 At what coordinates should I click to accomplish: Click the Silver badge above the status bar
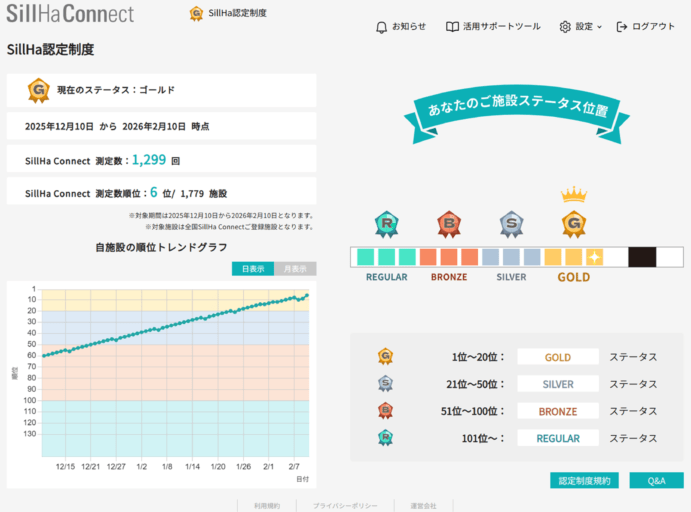pyautogui.click(x=511, y=223)
